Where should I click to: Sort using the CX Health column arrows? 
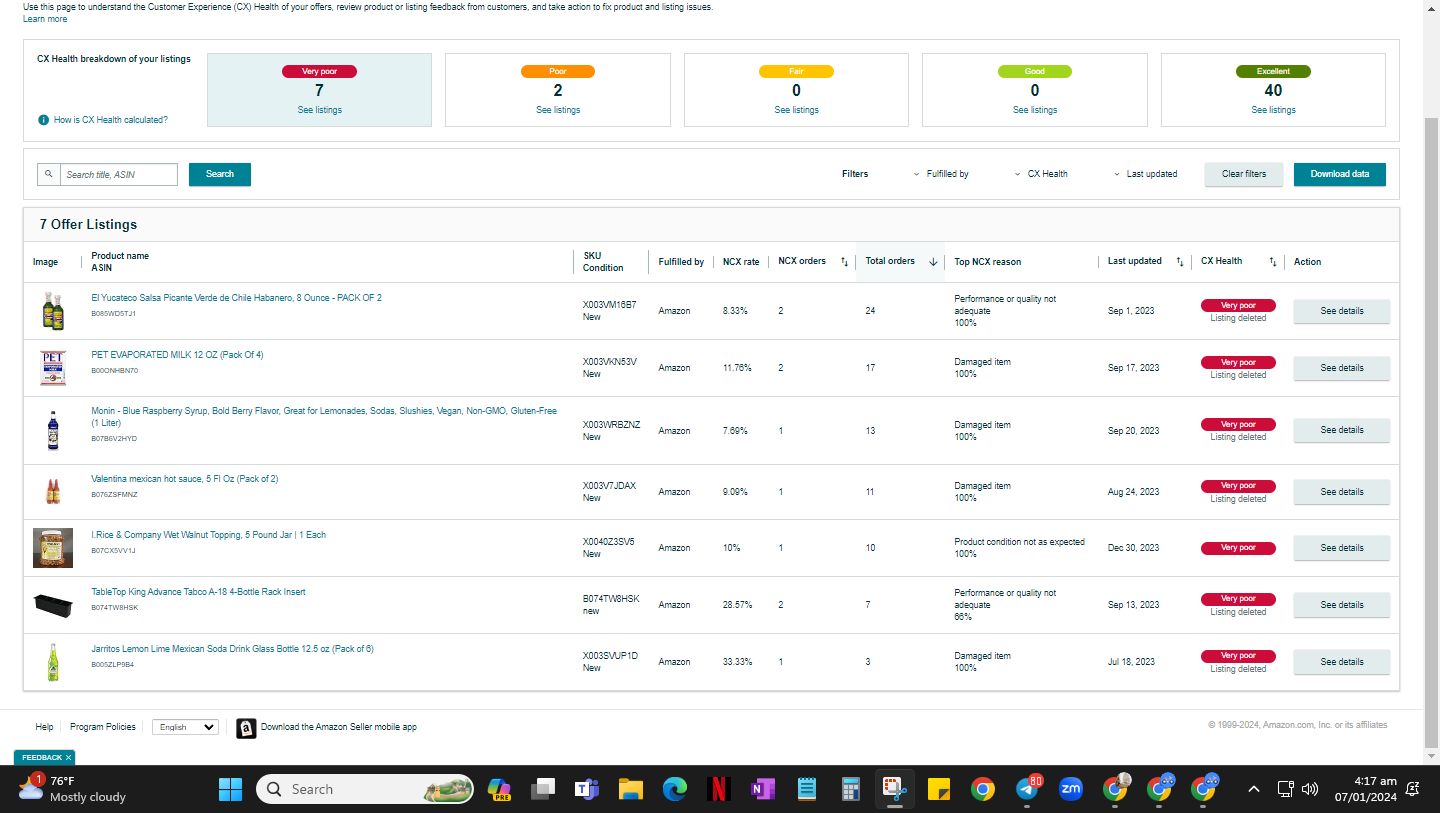click(1273, 262)
